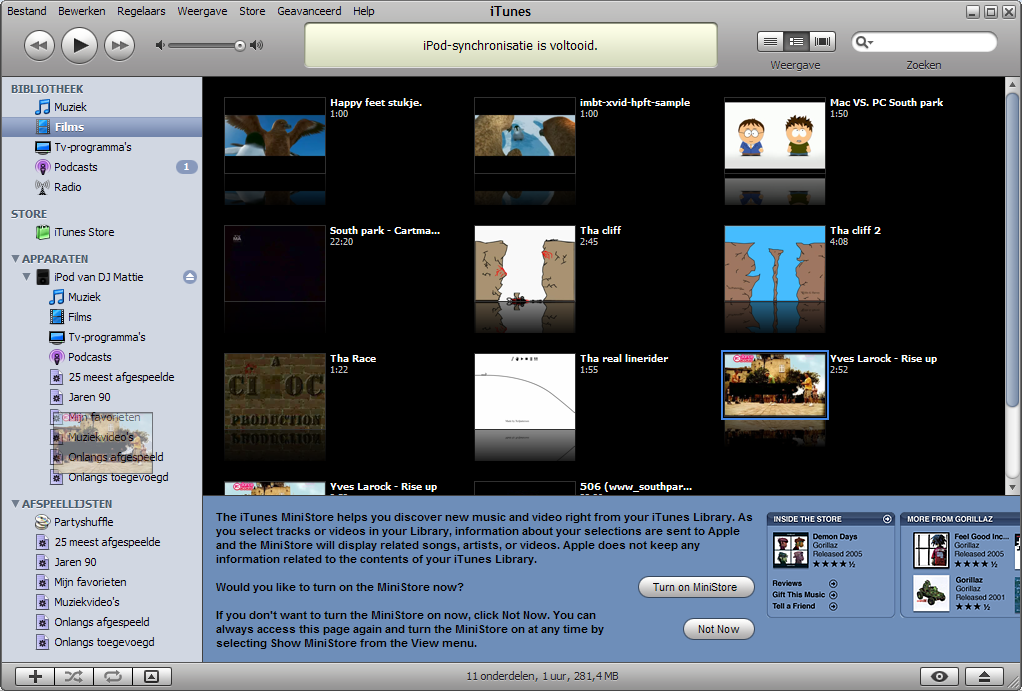Switch to grouped album view mode
This screenshot has width=1022, height=691.
click(x=796, y=42)
